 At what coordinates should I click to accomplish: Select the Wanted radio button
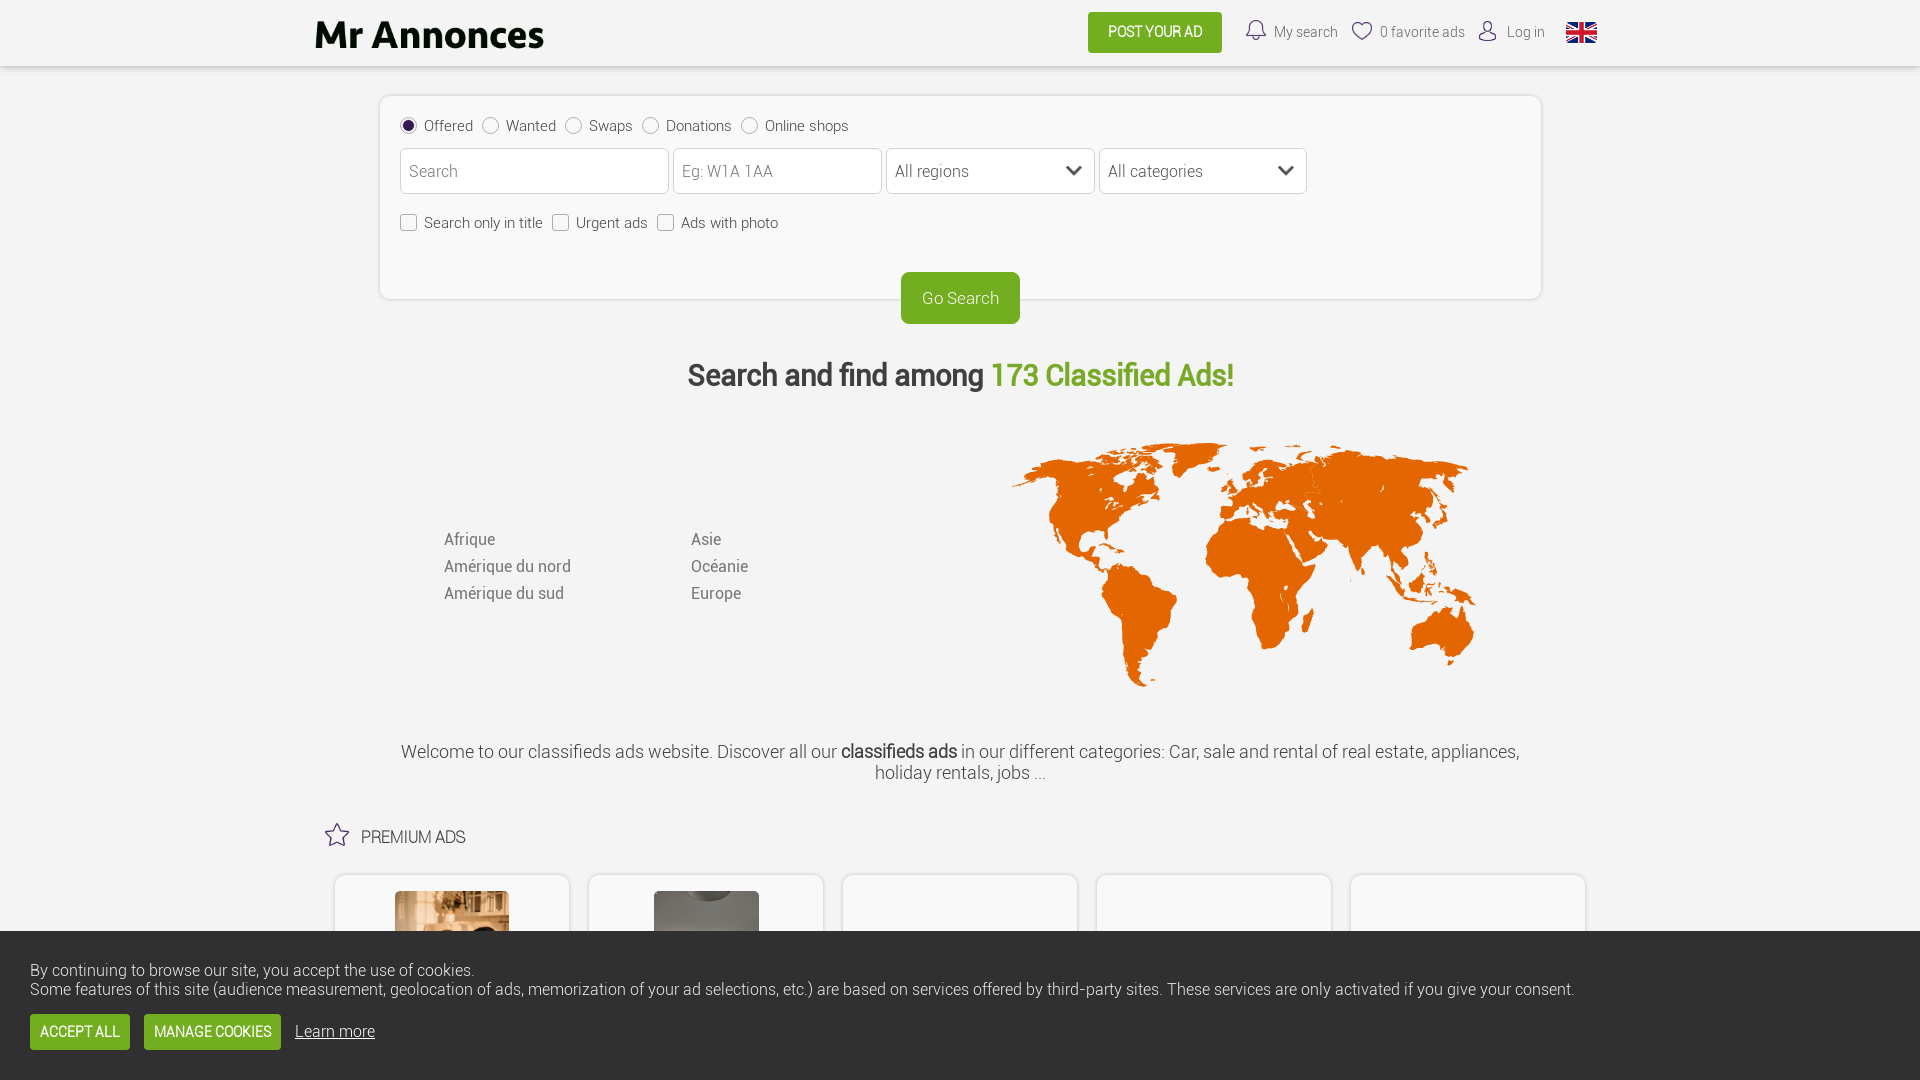click(x=490, y=126)
